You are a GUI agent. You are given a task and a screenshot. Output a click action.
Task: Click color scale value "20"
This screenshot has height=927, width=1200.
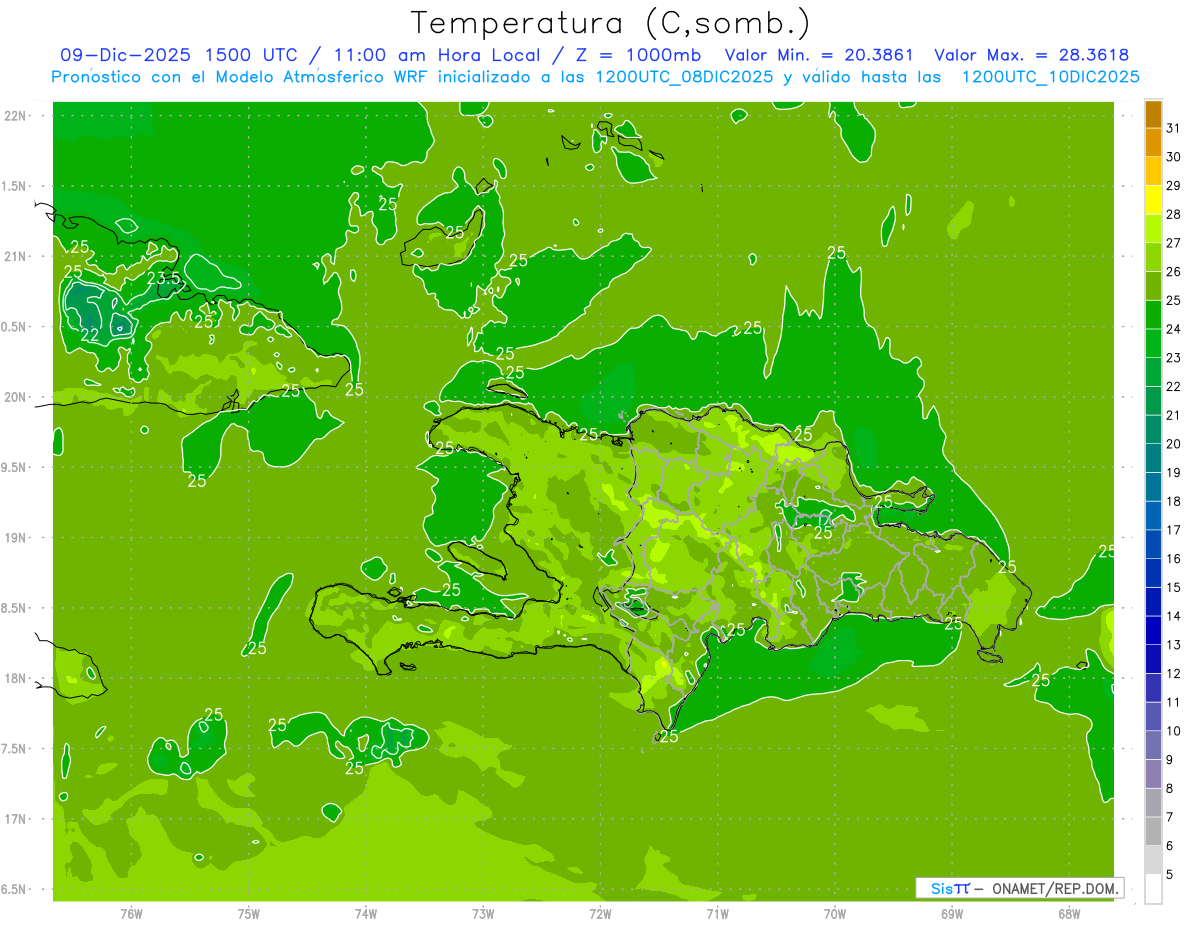(1174, 444)
